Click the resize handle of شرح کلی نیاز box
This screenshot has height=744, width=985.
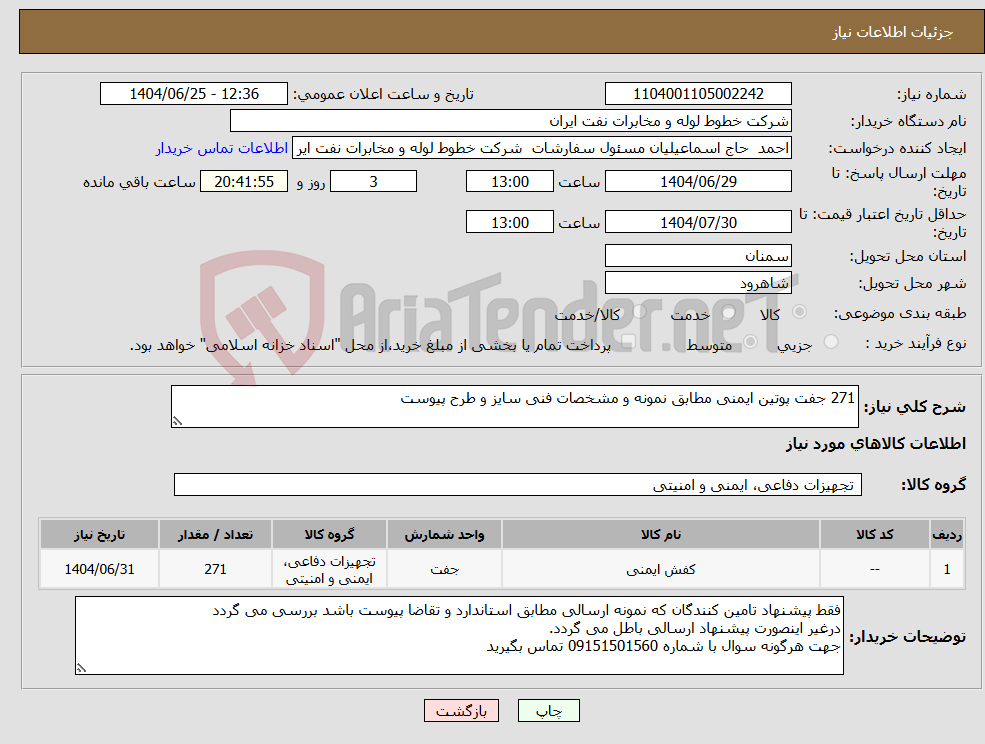[177, 421]
